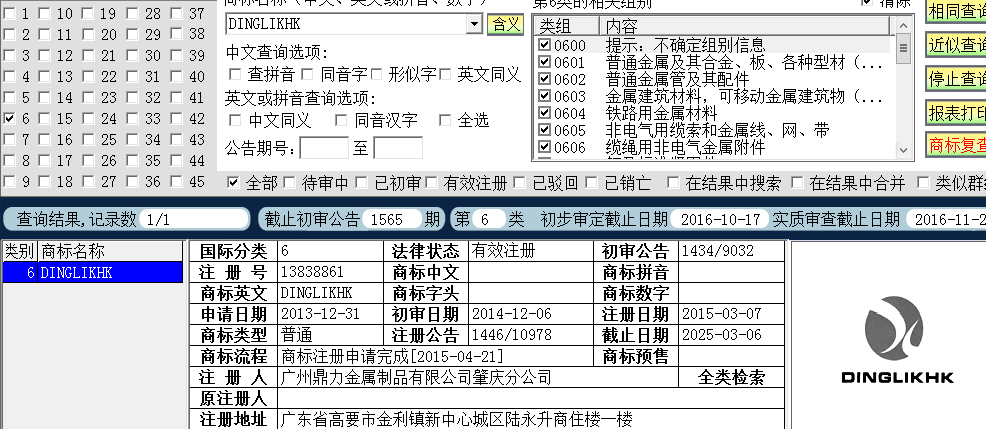The height and width of the screenshot is (429, 986).
Task: Check class 10 checkbox
Action: [x=44, y=13]
